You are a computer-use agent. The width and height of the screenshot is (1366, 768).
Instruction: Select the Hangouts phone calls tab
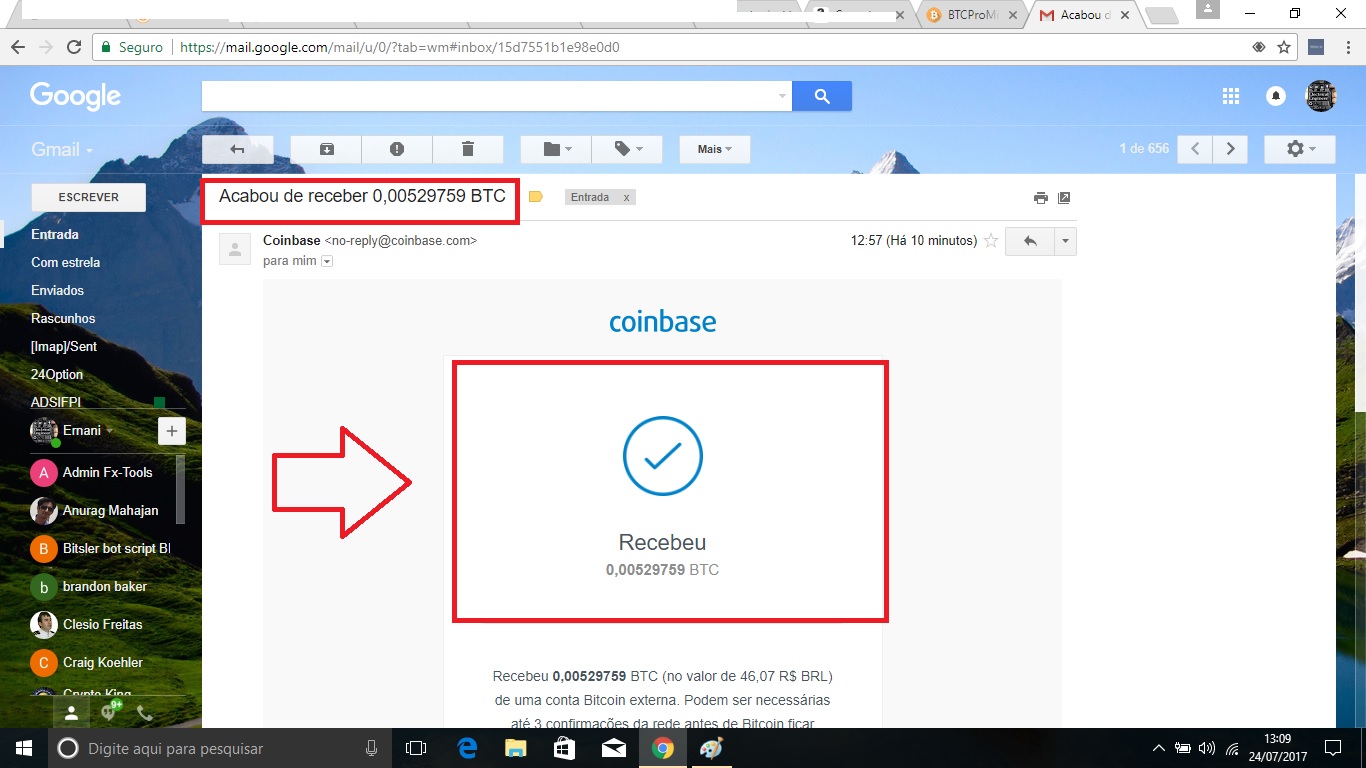pyautogui.click(x=145, y=713)
